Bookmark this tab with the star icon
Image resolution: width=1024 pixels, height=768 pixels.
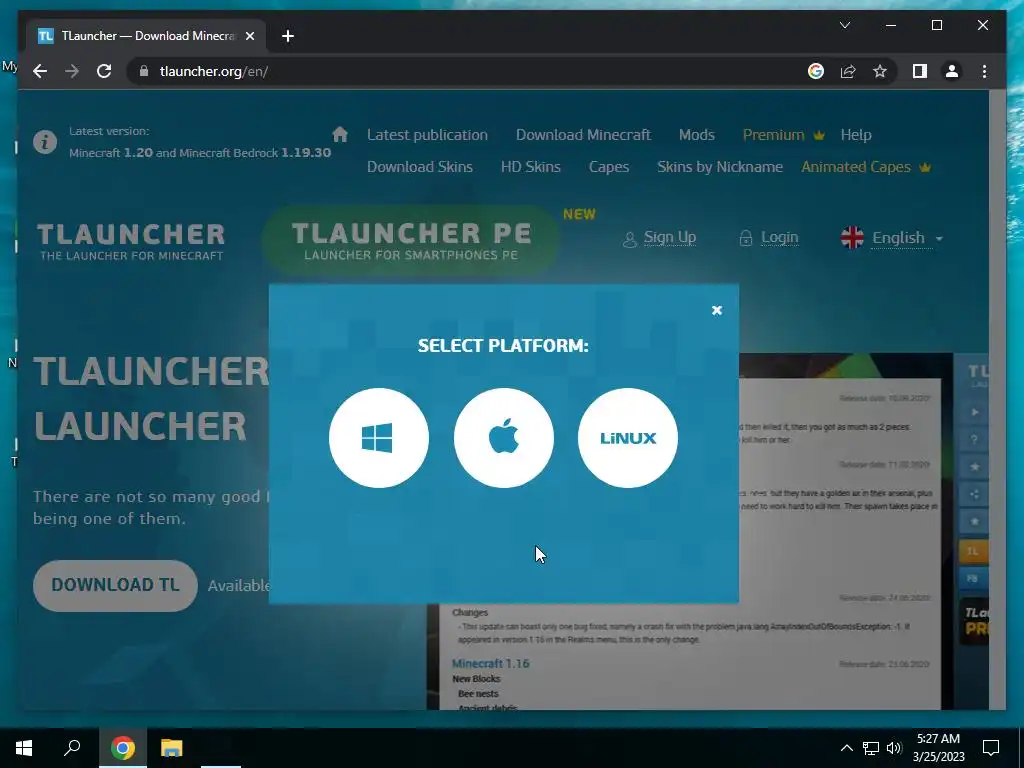(880, 71)
